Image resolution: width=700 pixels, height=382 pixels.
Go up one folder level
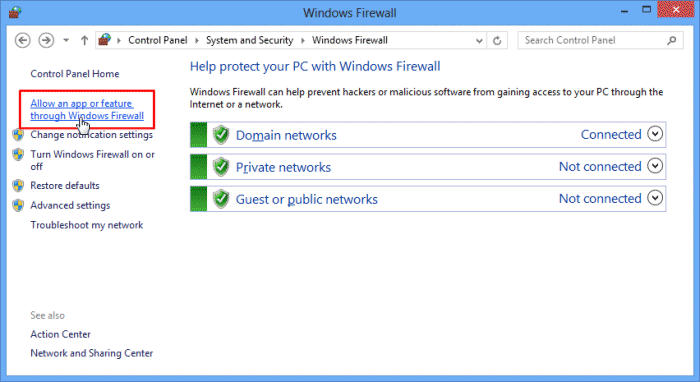click(84, 41)
